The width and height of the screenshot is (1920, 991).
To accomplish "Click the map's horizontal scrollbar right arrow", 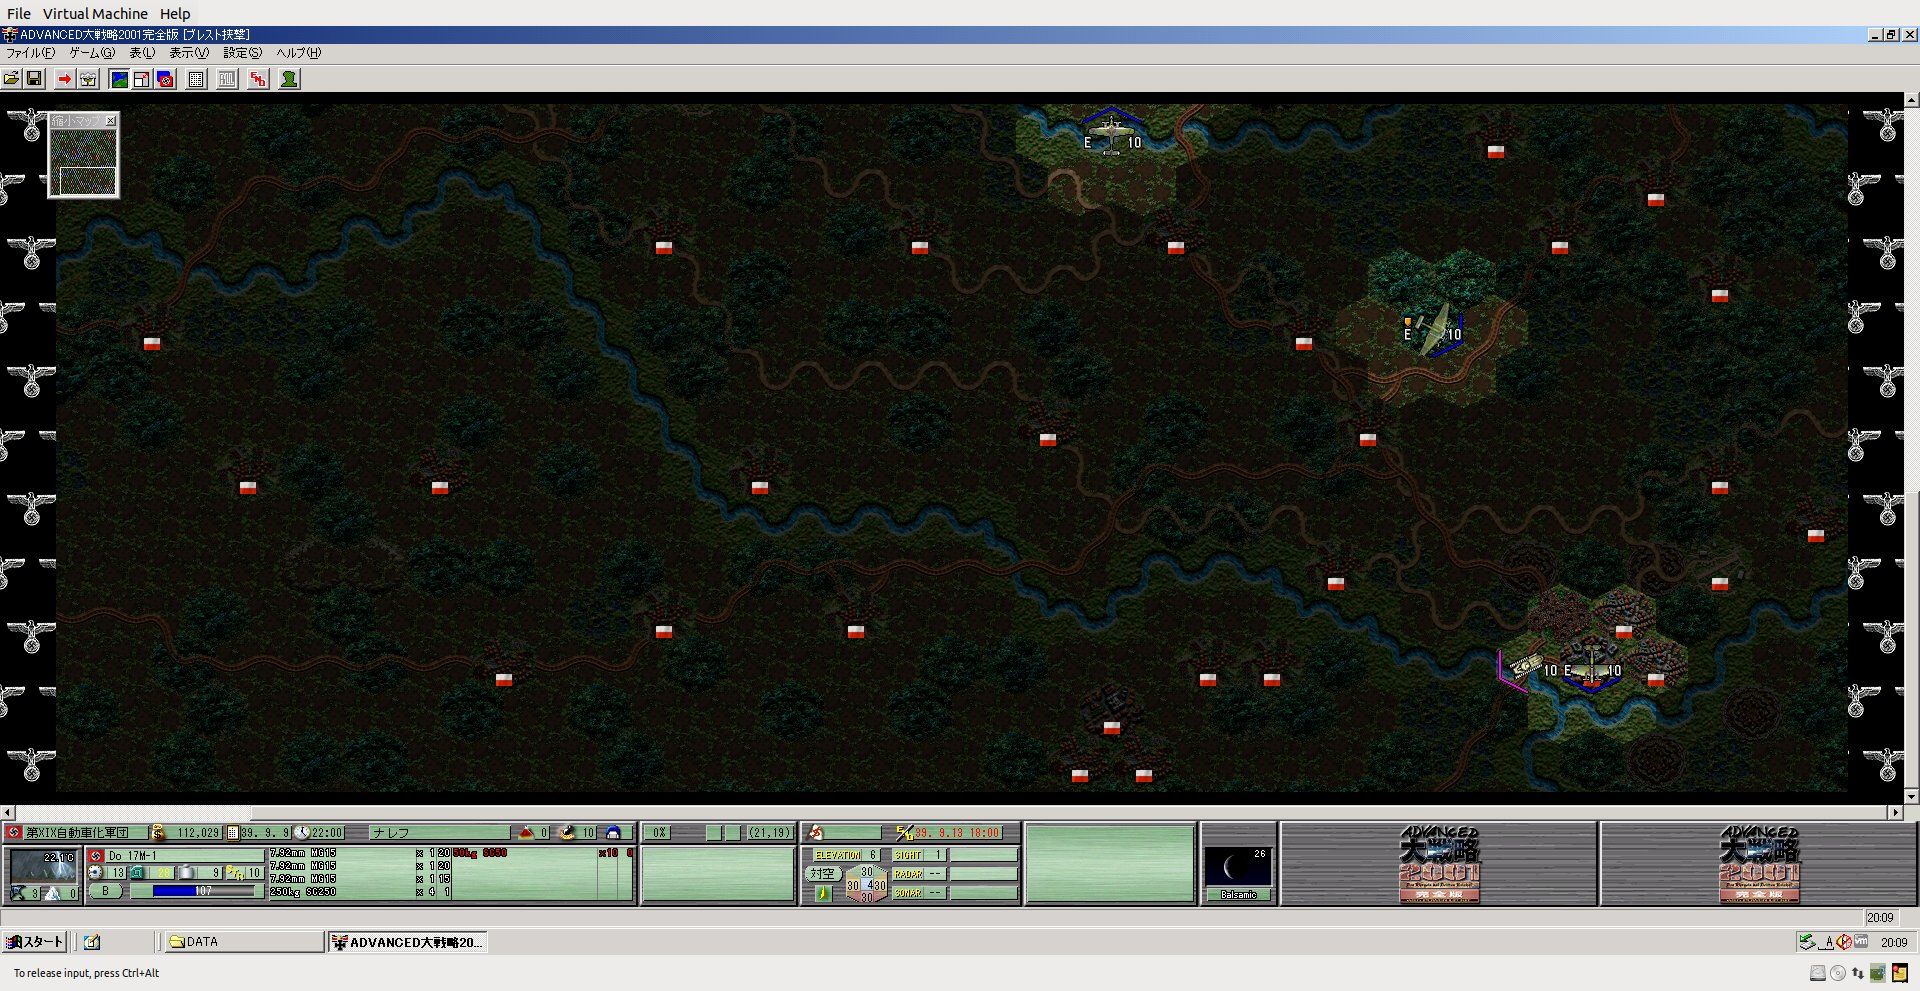I will point(1895,812).
